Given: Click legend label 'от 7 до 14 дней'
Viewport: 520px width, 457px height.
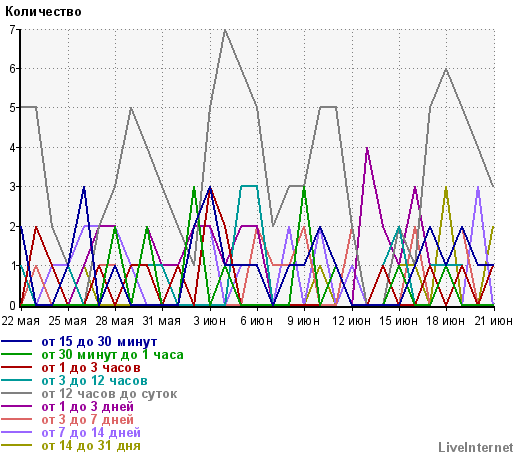Looking at the screenshot, I should (x=91, y=433).
